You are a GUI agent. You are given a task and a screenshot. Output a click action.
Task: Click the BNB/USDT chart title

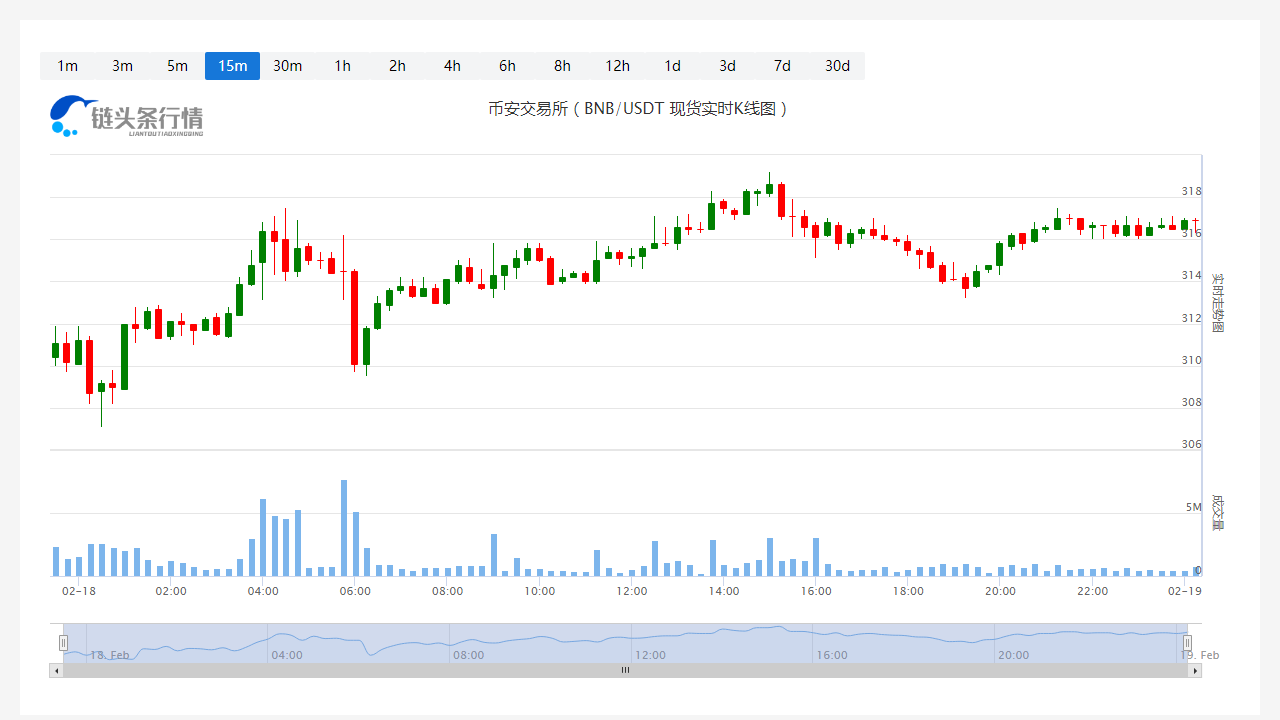[x=638, y=109]
